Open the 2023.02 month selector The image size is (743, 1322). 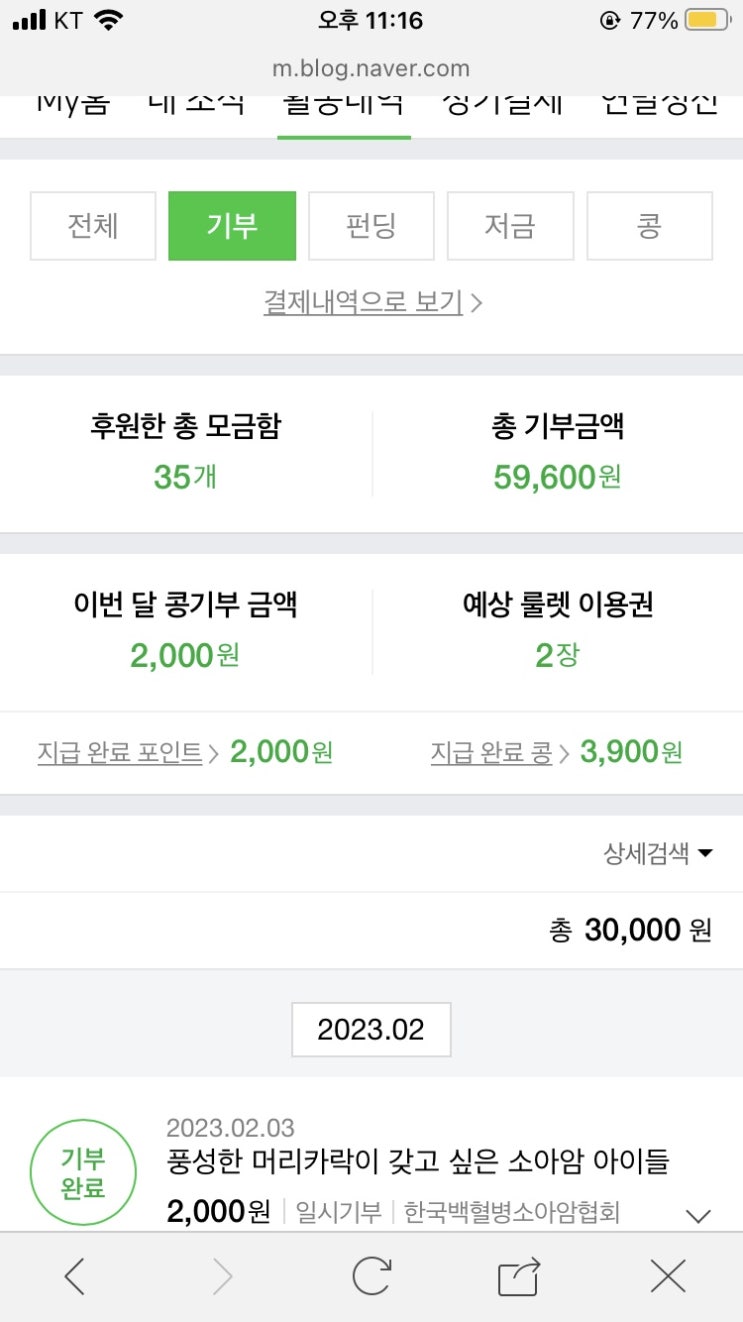[371, 1030]
